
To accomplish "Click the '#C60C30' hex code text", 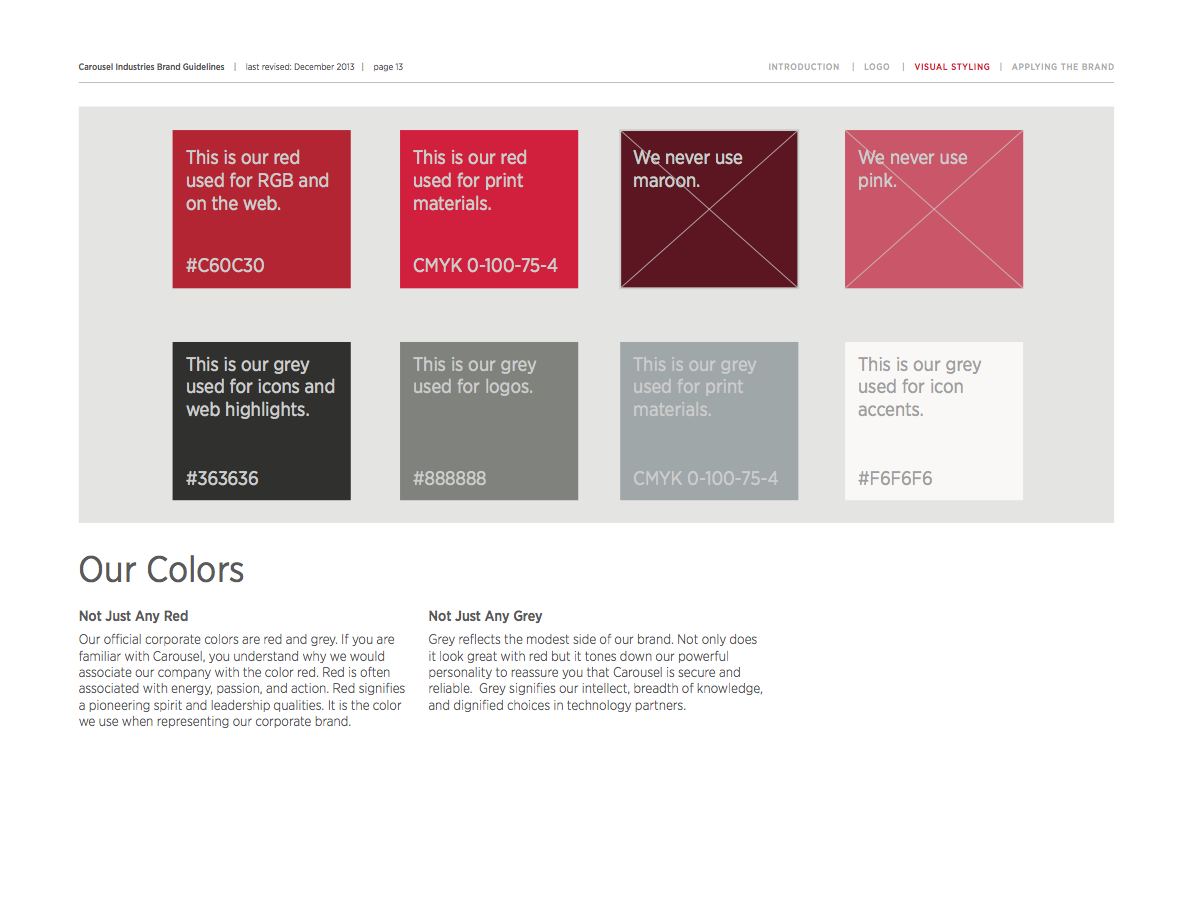I will click(x=225, y=266).
